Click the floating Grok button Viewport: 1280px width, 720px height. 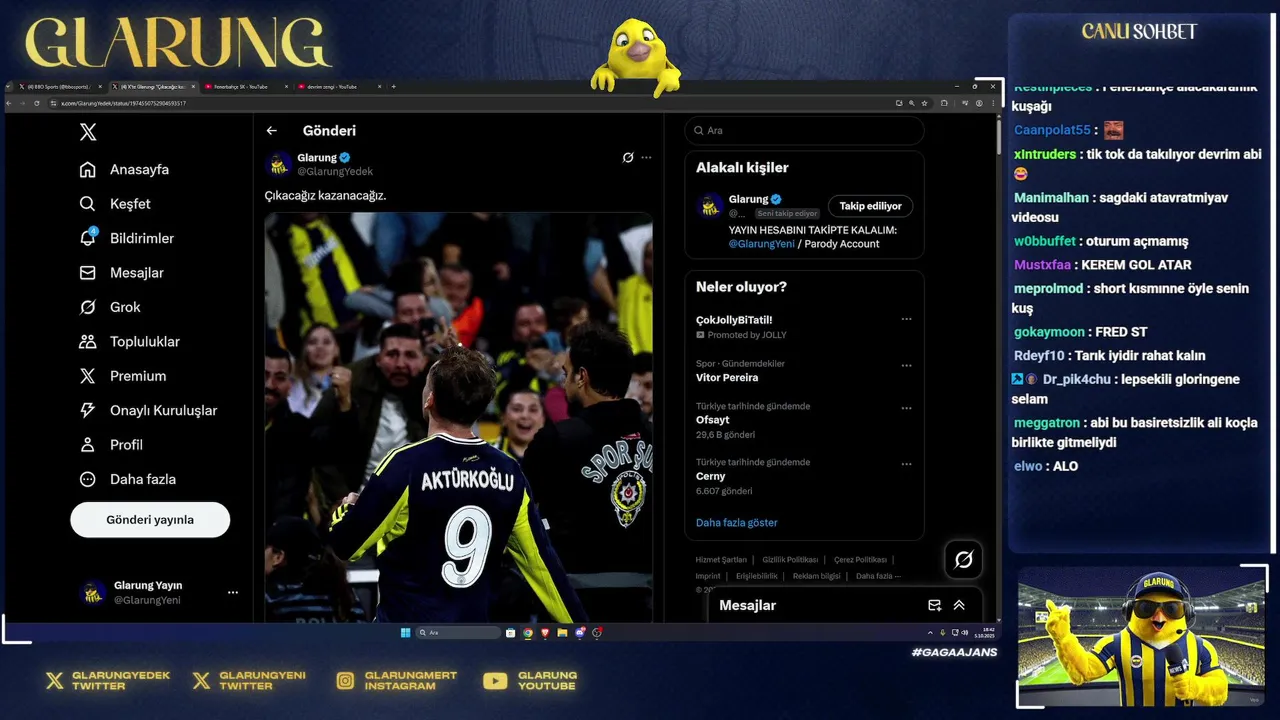click(964, 560)
